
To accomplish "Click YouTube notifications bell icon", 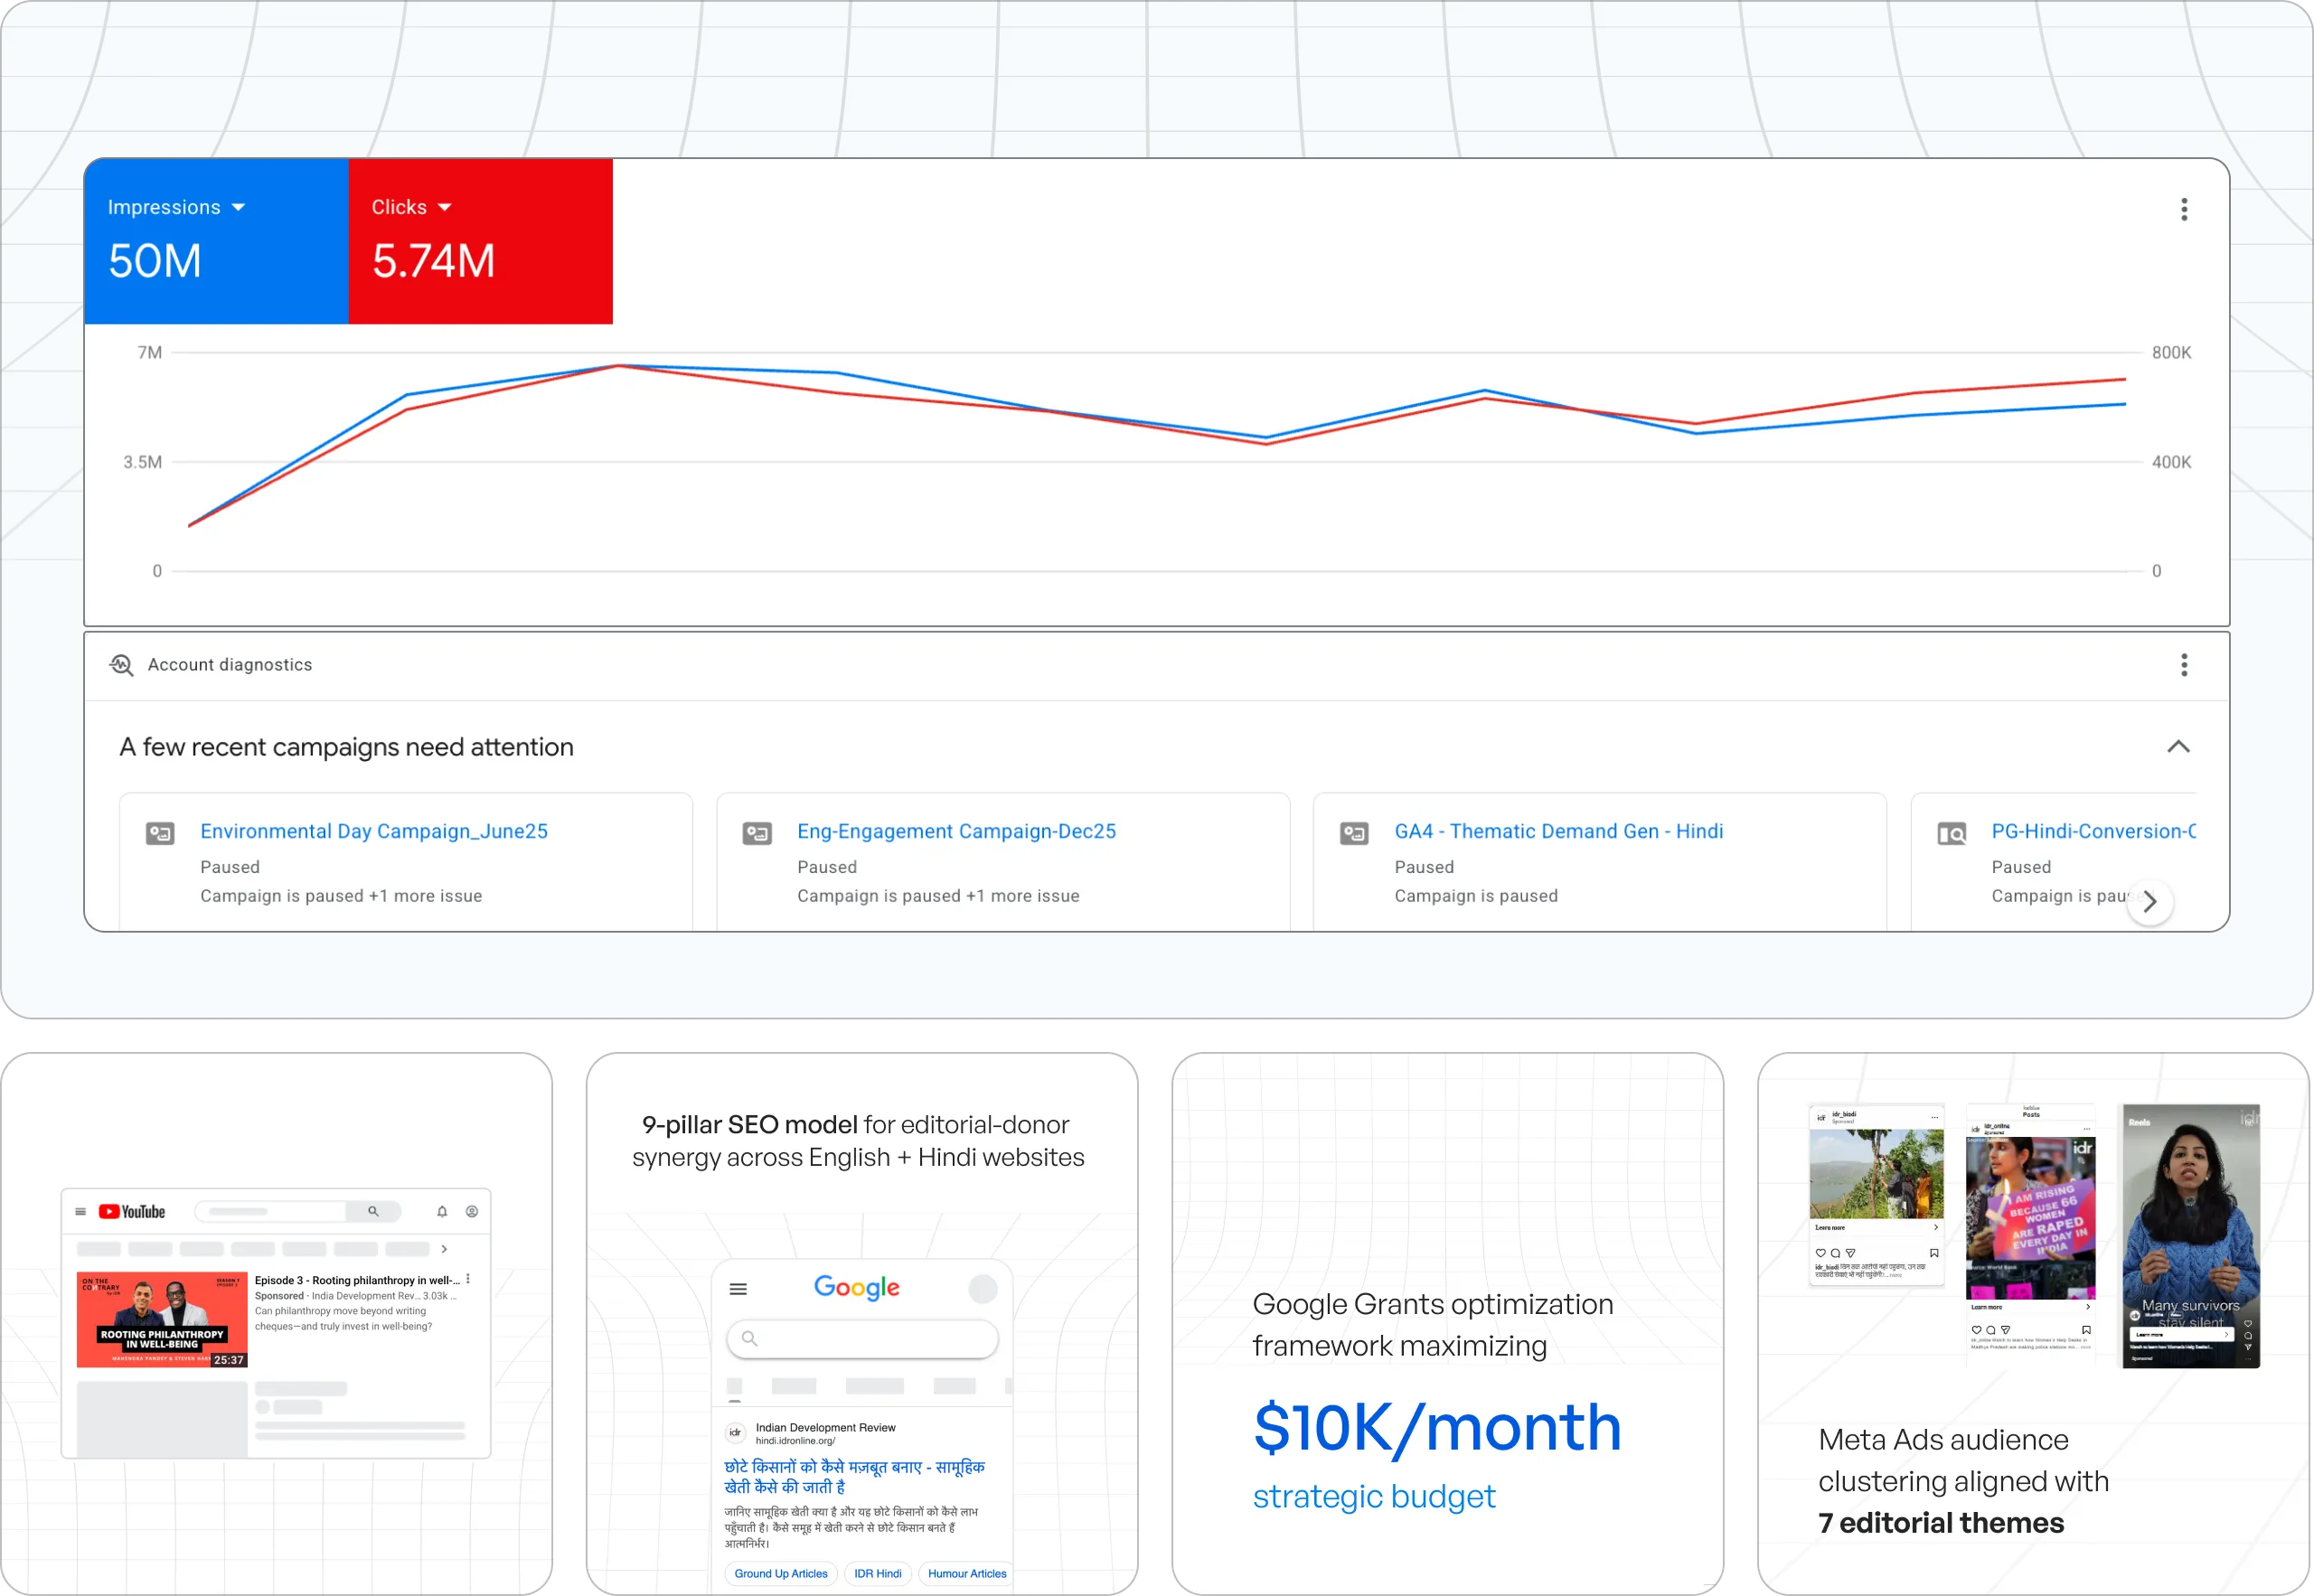I will click(442, 1211).
